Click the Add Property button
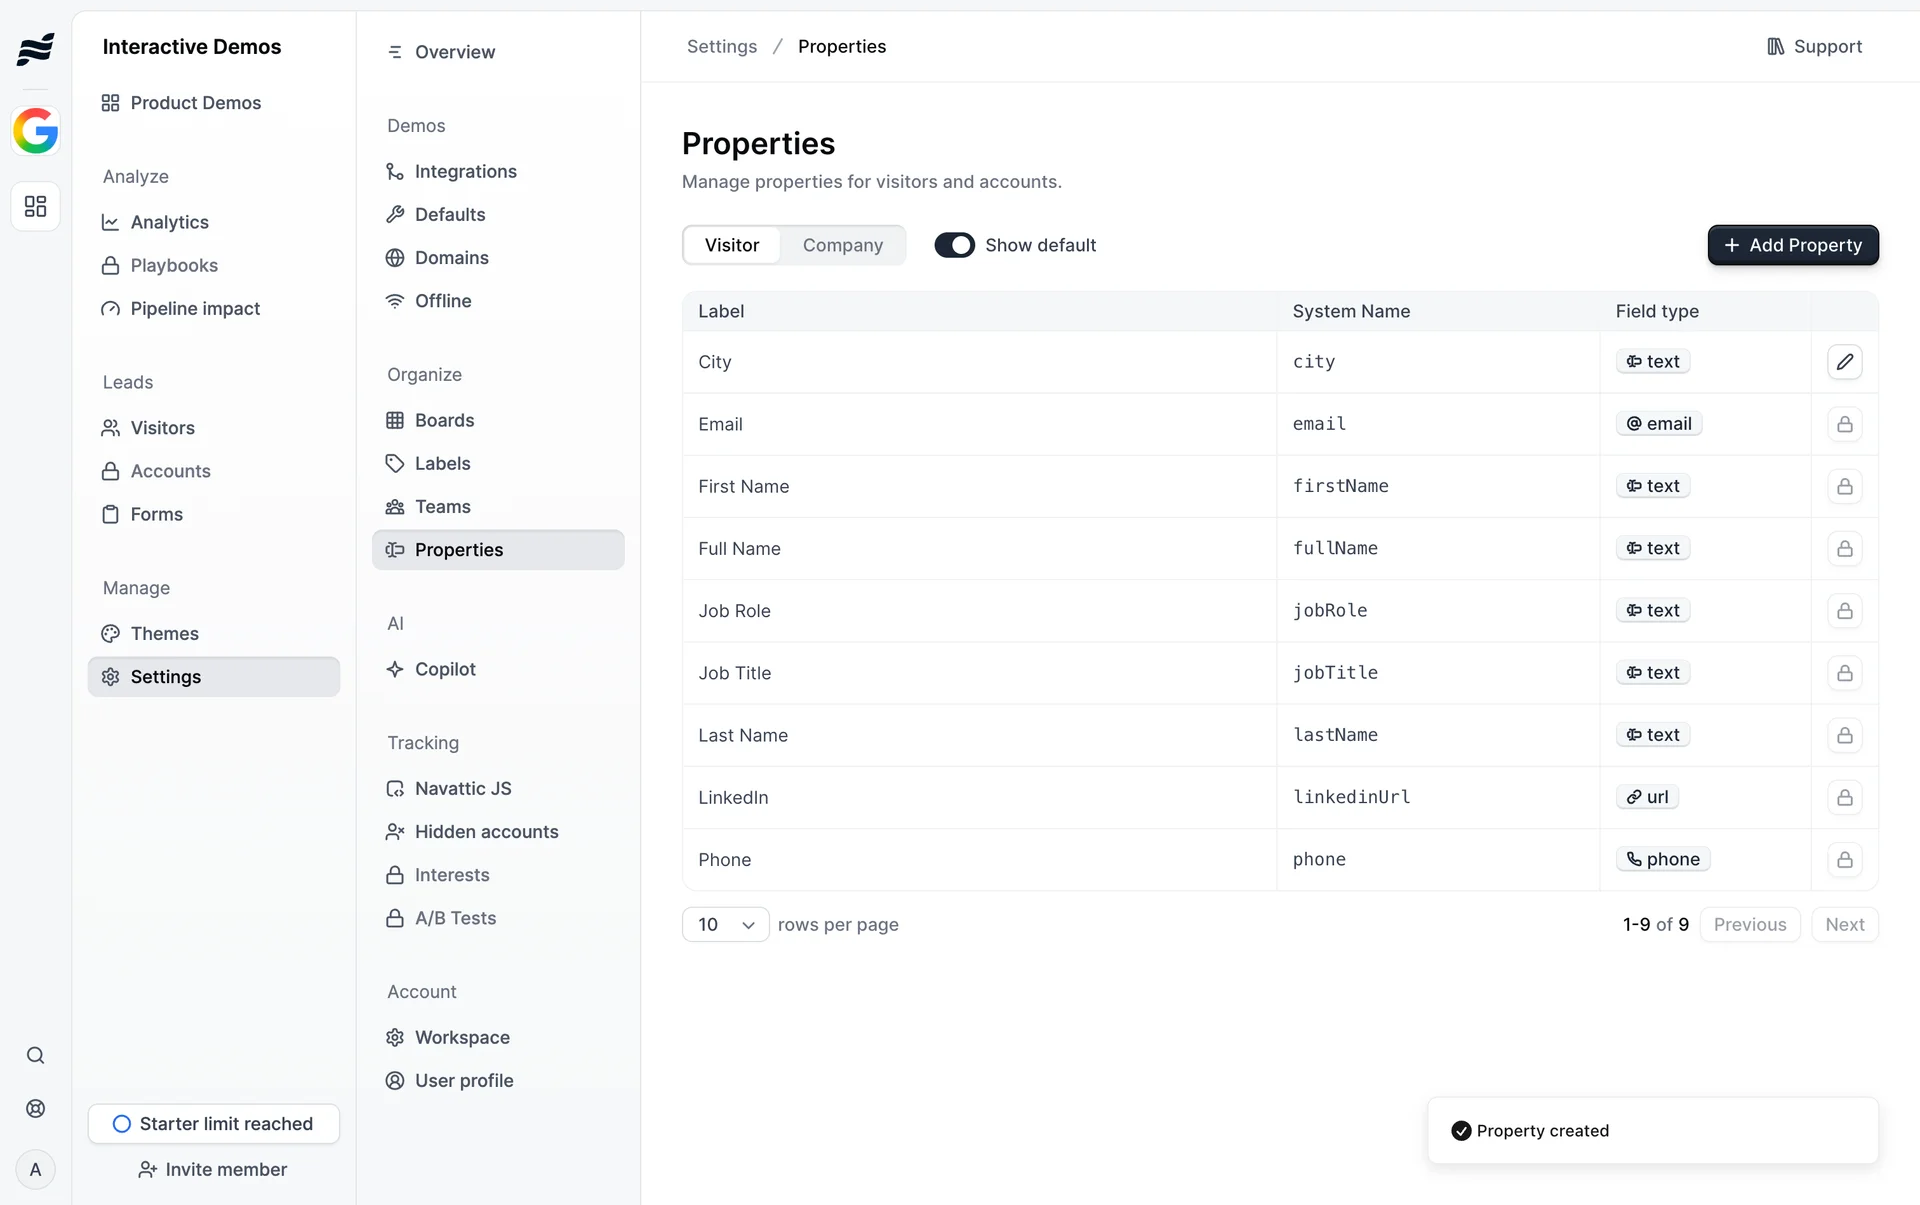The height and width of the screenshot is (1205, 1920). 1792,245
